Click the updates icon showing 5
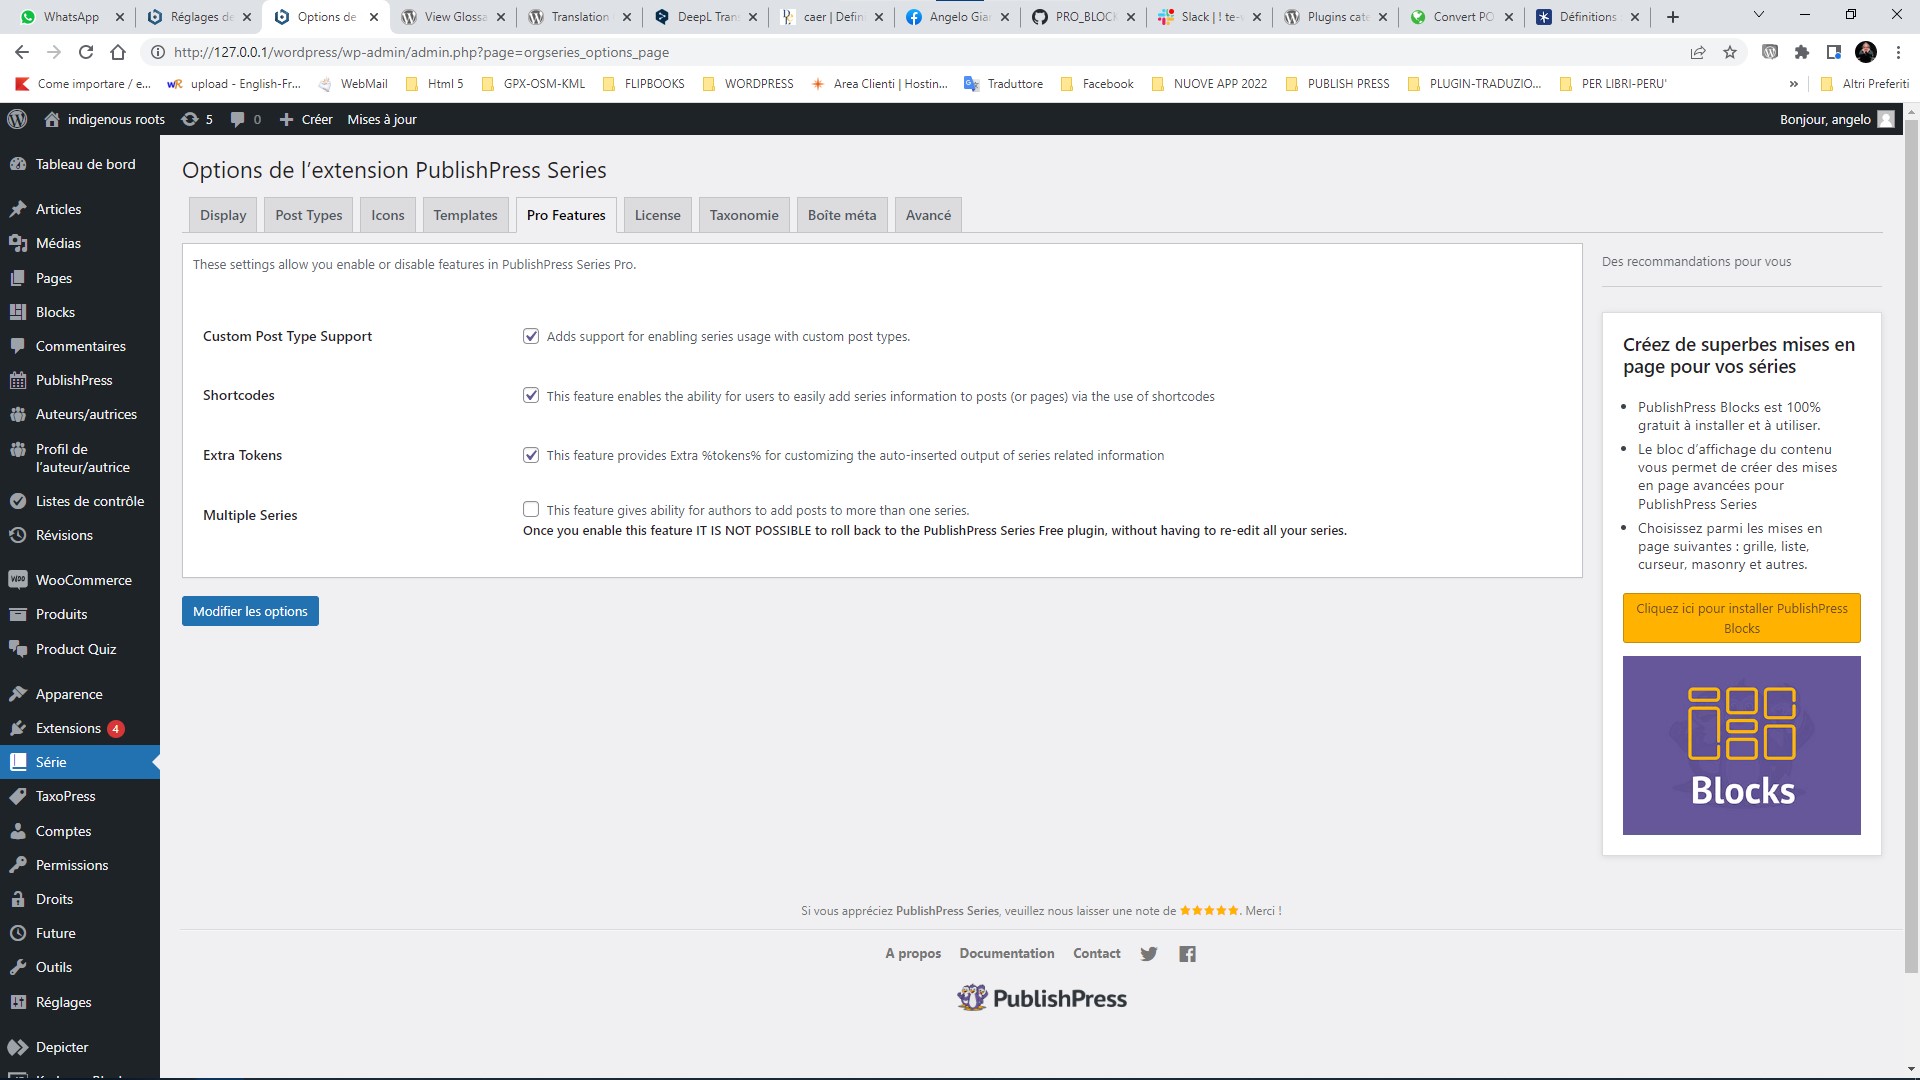 coord(197,119)
